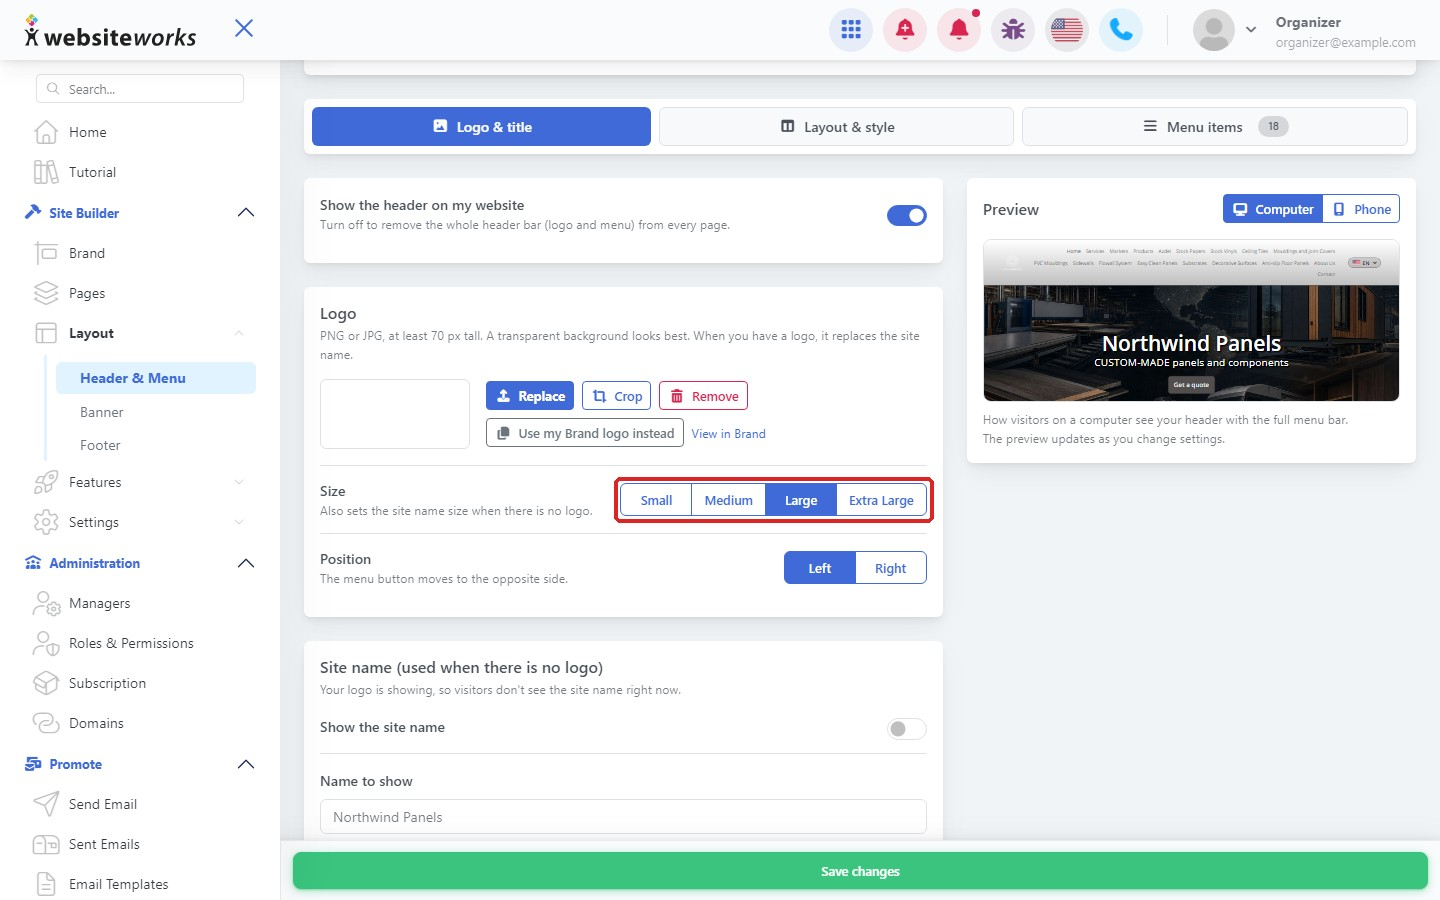Follow the View in Brand link
Viewport: 1440px width, 900px height.
tap(728, 434)
